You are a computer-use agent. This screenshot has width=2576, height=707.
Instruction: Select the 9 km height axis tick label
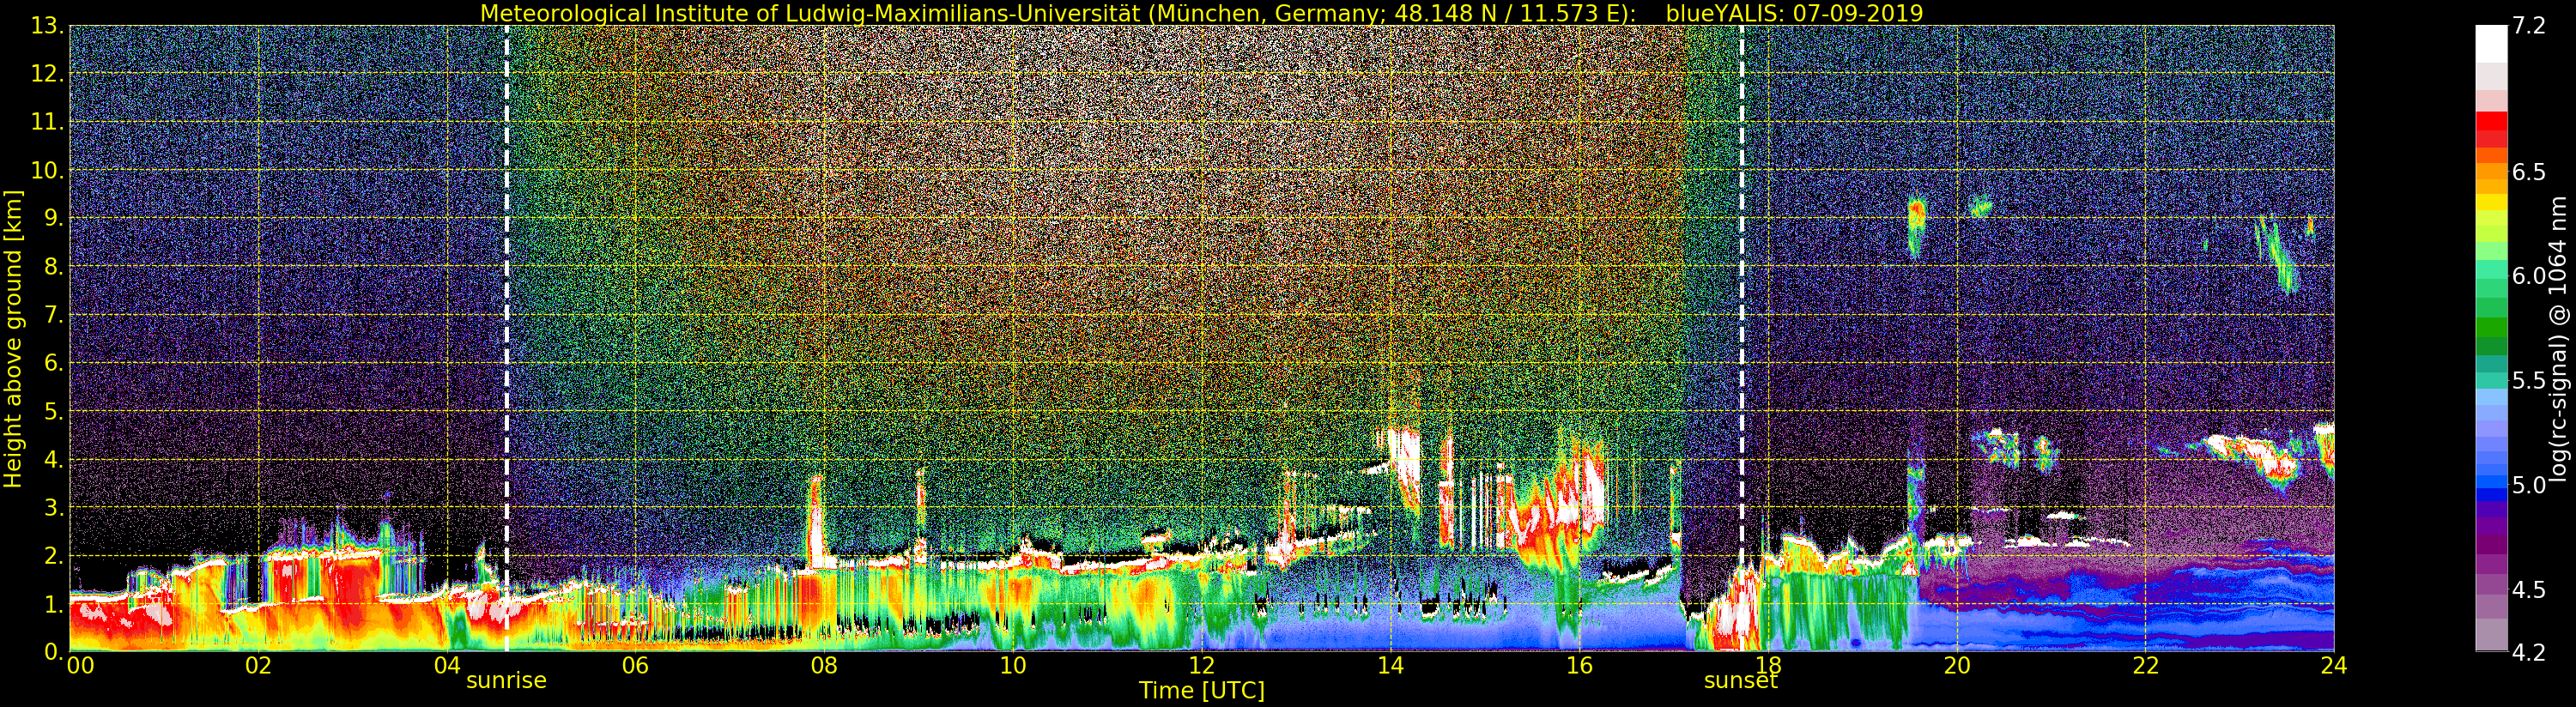(x=53, y=218)
